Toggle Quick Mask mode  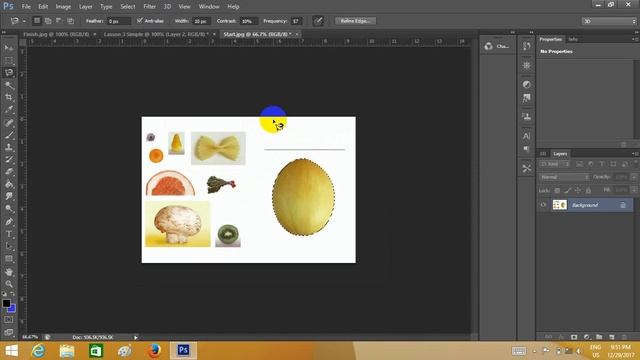pos(9,320)
